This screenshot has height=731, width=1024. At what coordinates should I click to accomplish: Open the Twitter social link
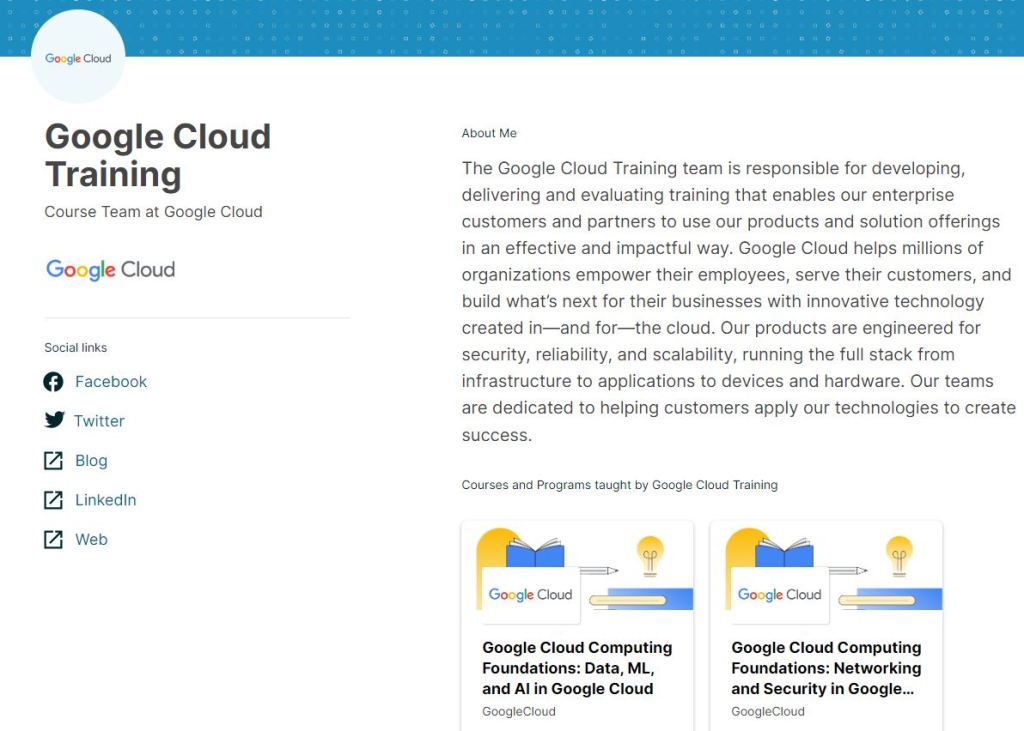tap(99, 421)
